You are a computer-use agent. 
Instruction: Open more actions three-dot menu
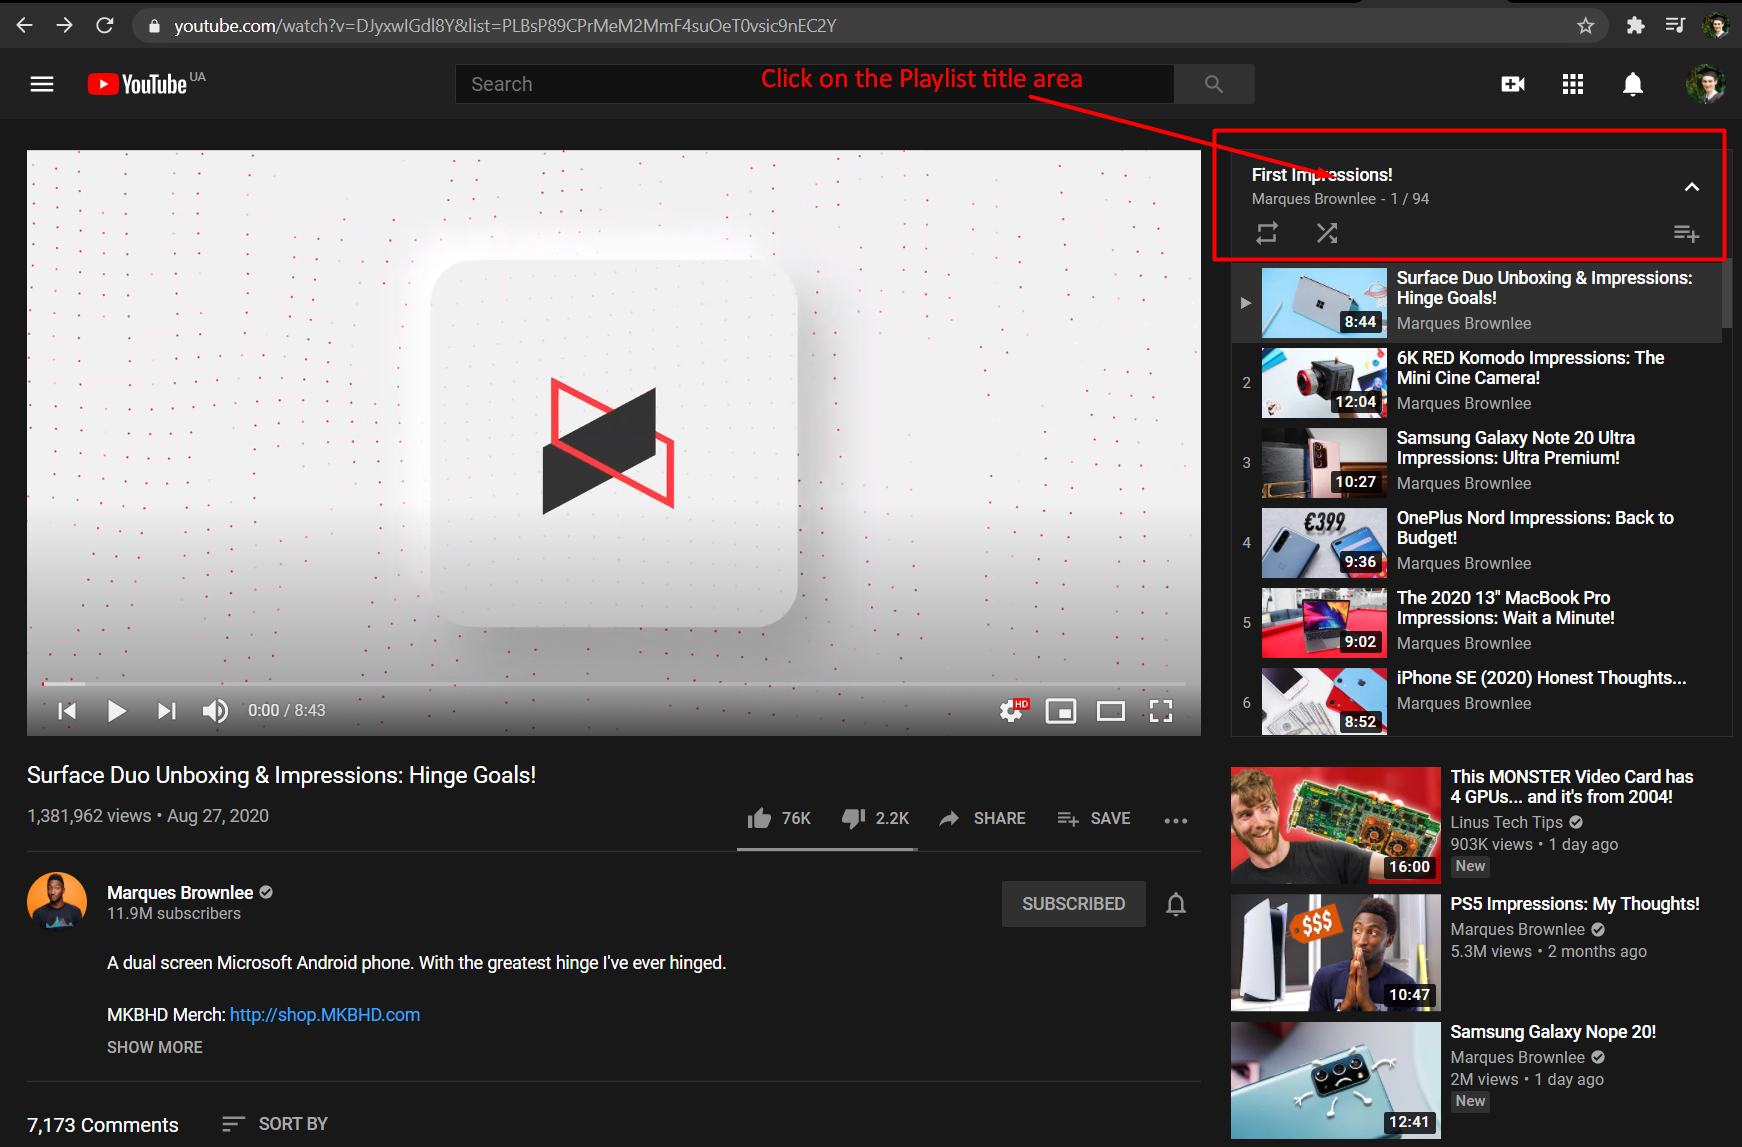(x=1176, y=820)
